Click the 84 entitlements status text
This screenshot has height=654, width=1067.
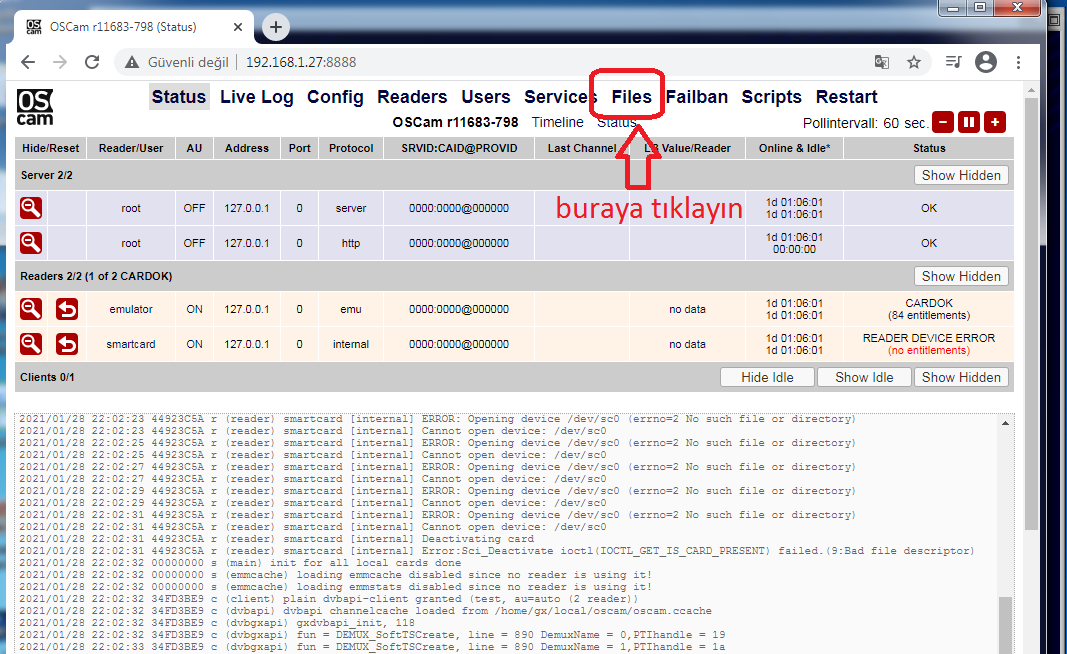point(929,315)
